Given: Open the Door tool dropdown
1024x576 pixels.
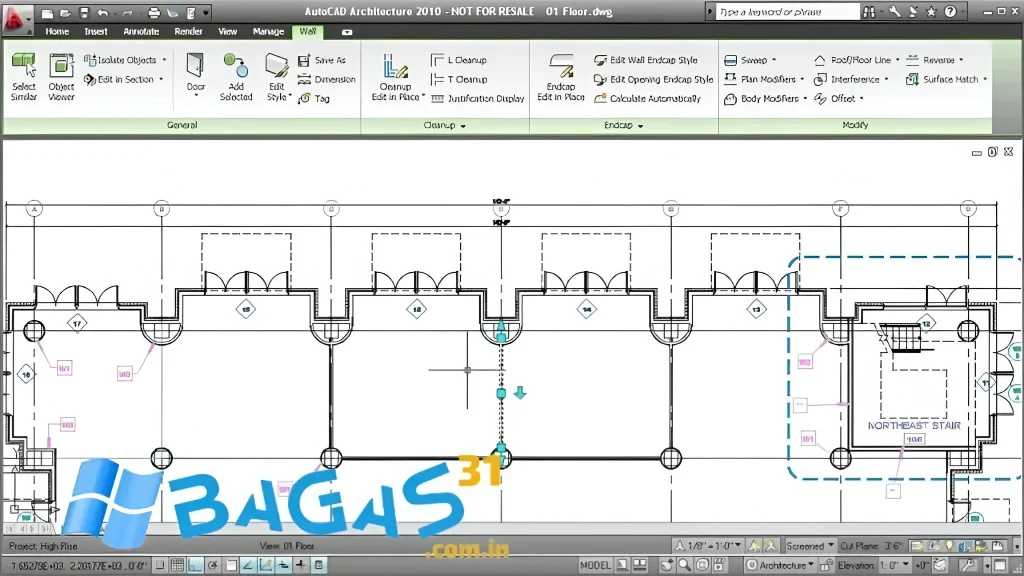Looking at the screenshot, I should 196,96.
